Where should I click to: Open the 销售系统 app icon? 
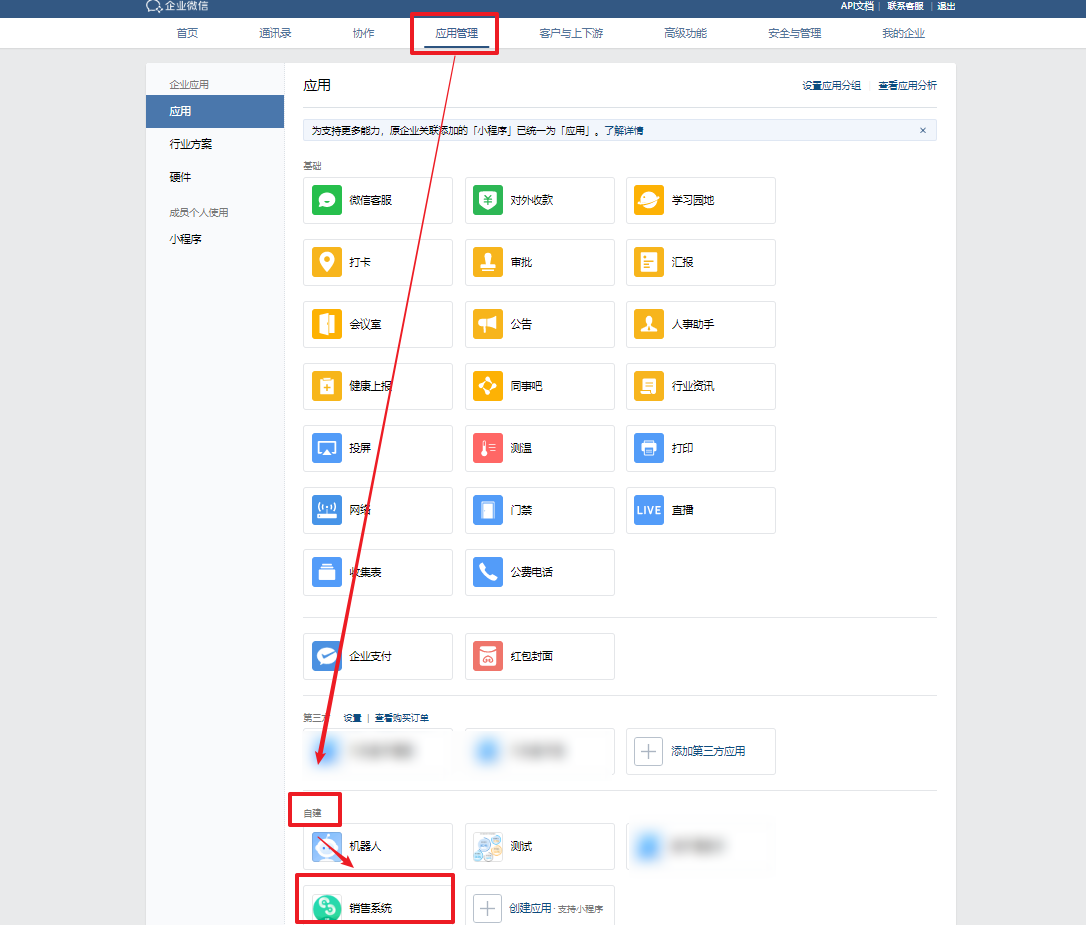[x=326, y=908]
